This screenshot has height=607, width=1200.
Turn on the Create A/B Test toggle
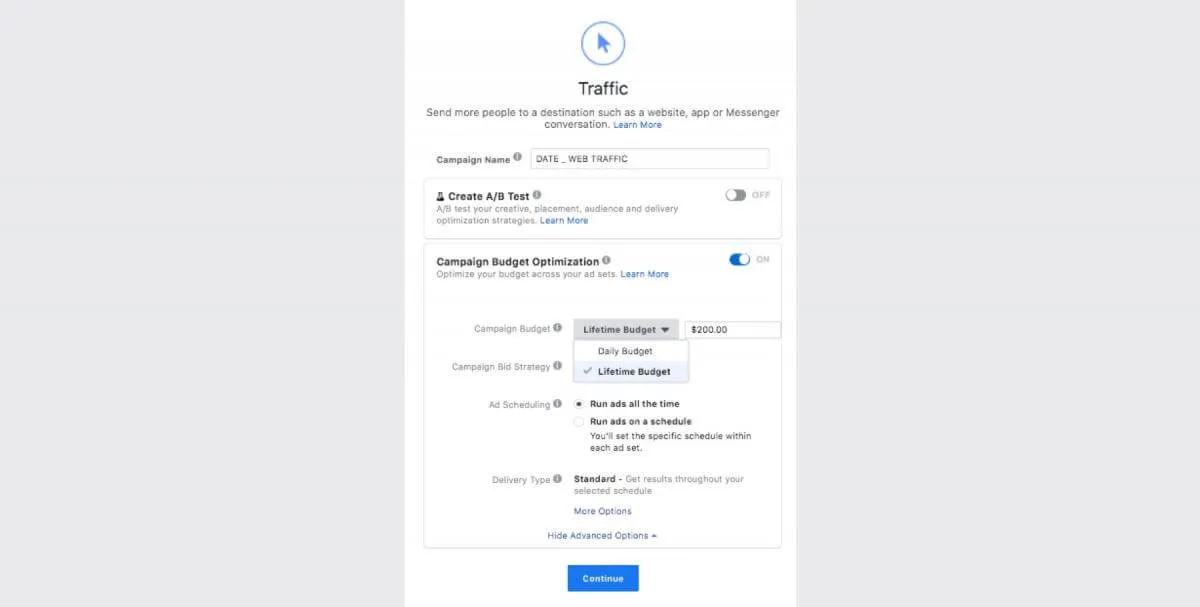(x=736, y=195)
